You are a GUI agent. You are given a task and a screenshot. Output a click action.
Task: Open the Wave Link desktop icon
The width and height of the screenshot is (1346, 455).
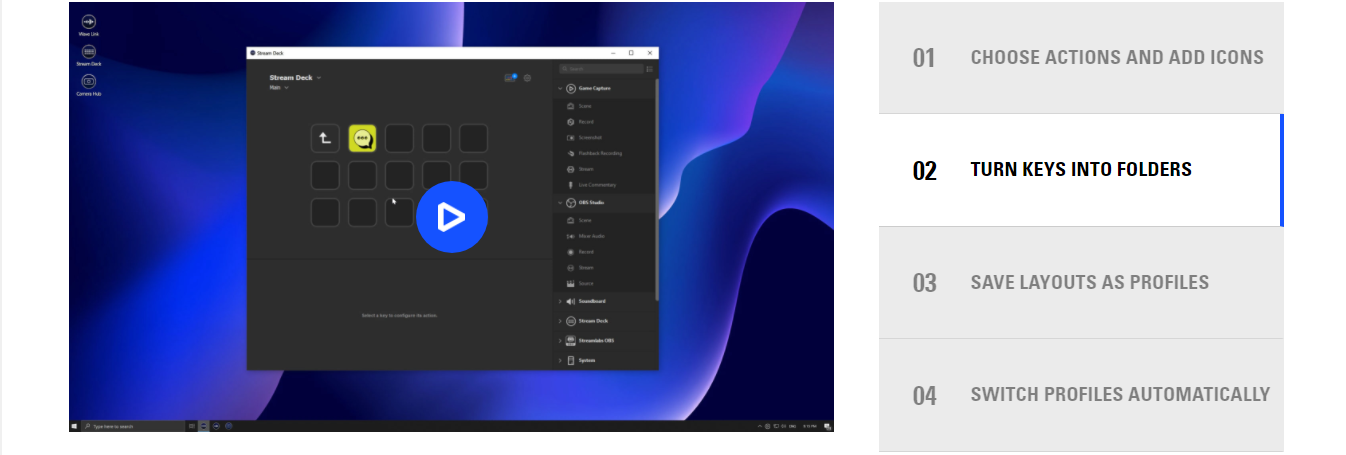89,25
